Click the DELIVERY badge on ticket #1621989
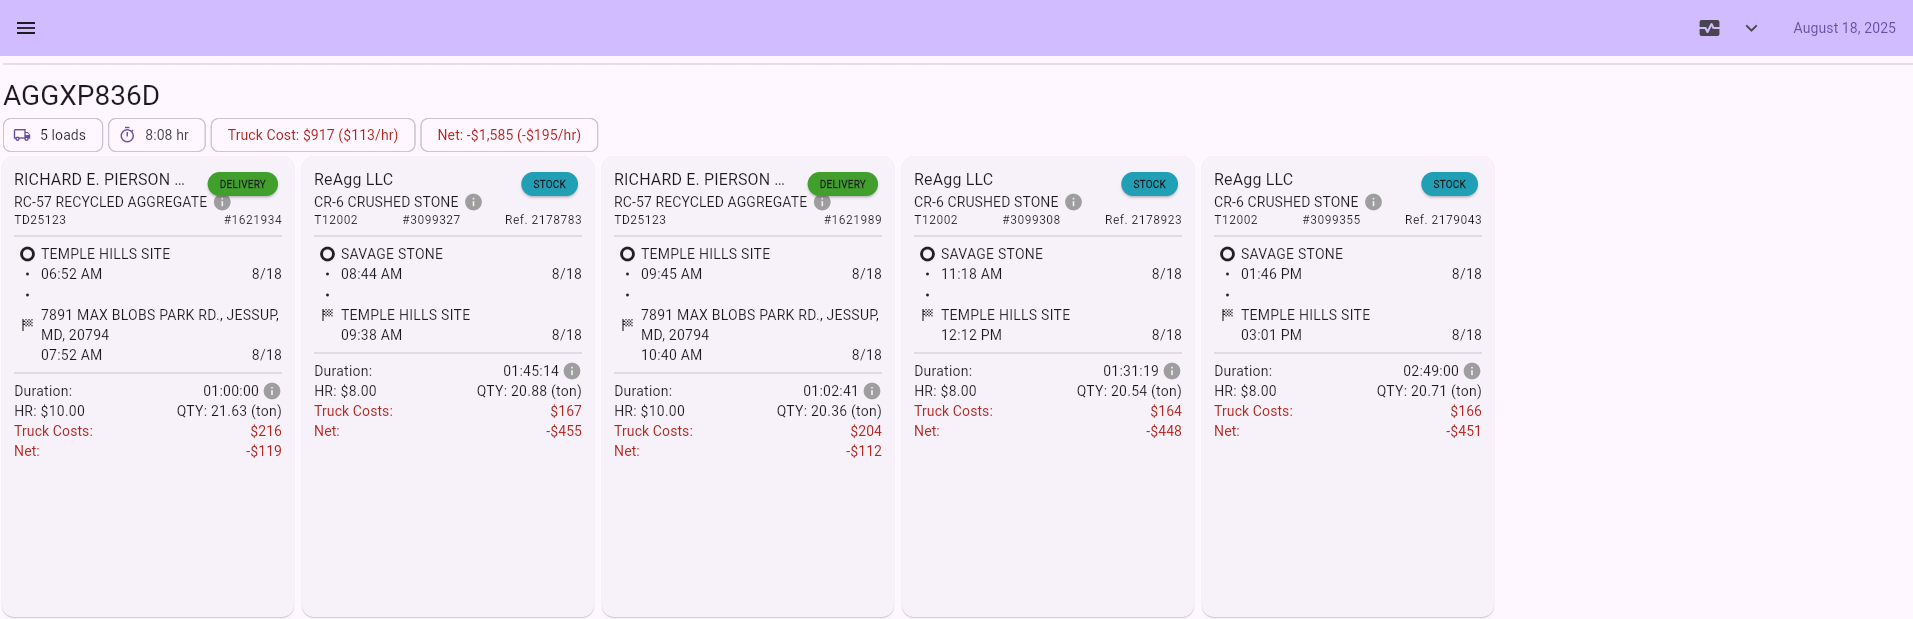Viewport: 1913px width, 619px height. point(842,184)
